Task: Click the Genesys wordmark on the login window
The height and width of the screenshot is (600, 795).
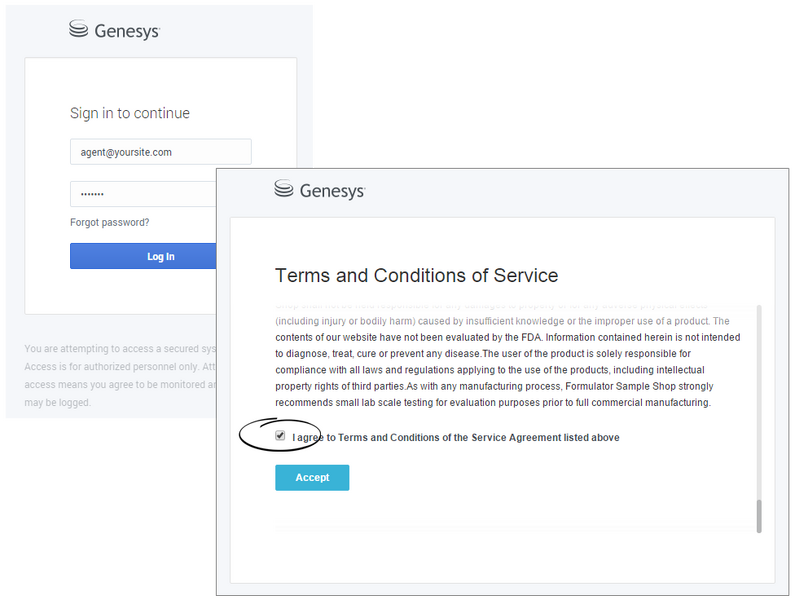Action: pos(127,31)
